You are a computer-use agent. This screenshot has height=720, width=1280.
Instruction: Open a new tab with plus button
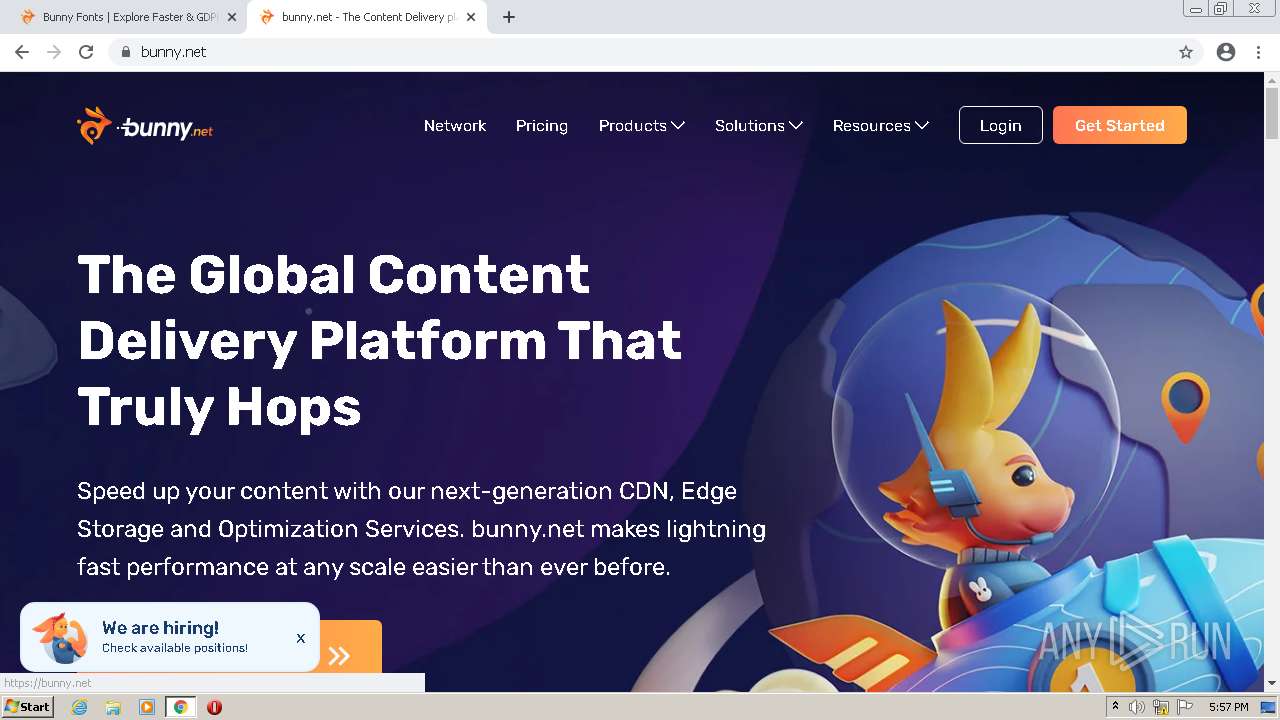[509, 17]
